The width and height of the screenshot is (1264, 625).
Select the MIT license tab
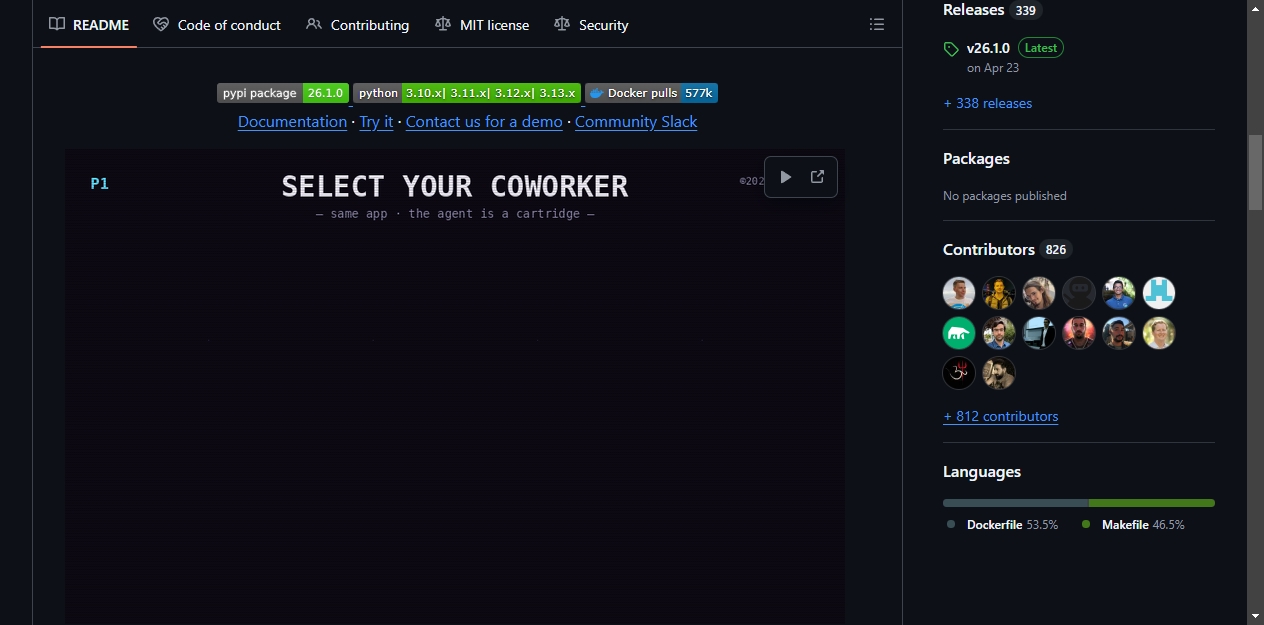482,25
